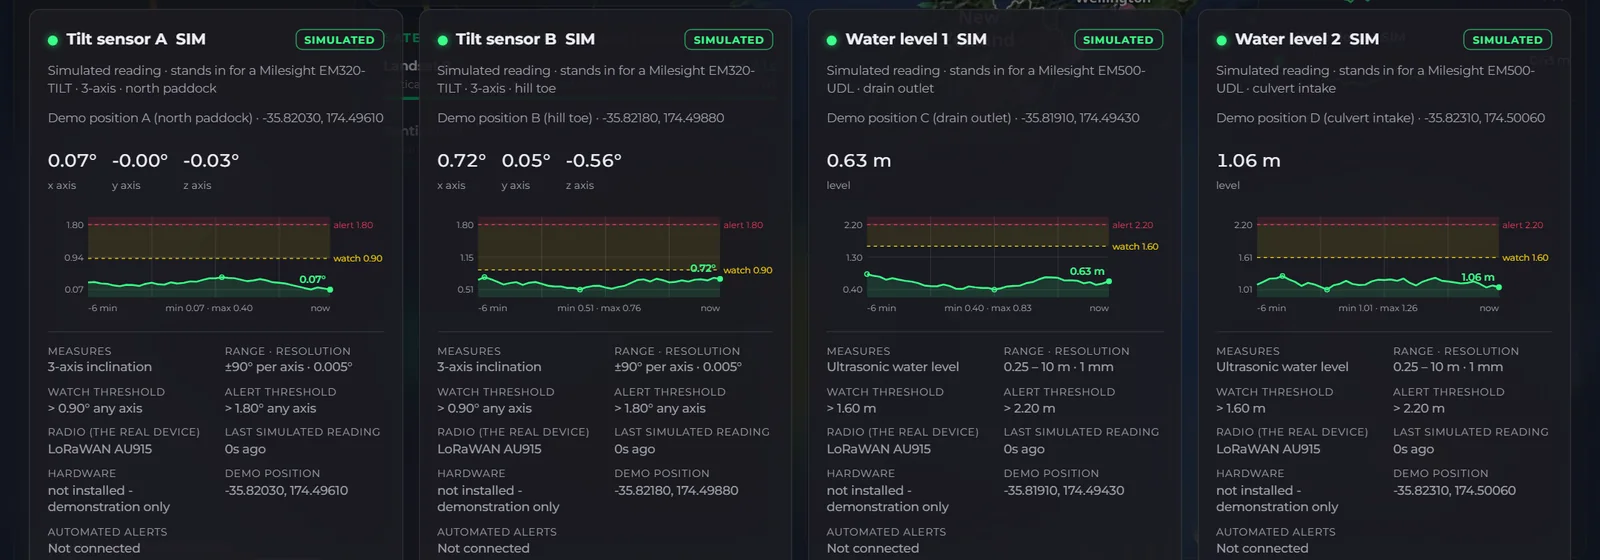Click the SIMULATED badge on Water level 1
This screenshot has height=560, width=1600.
(1118, 40)
